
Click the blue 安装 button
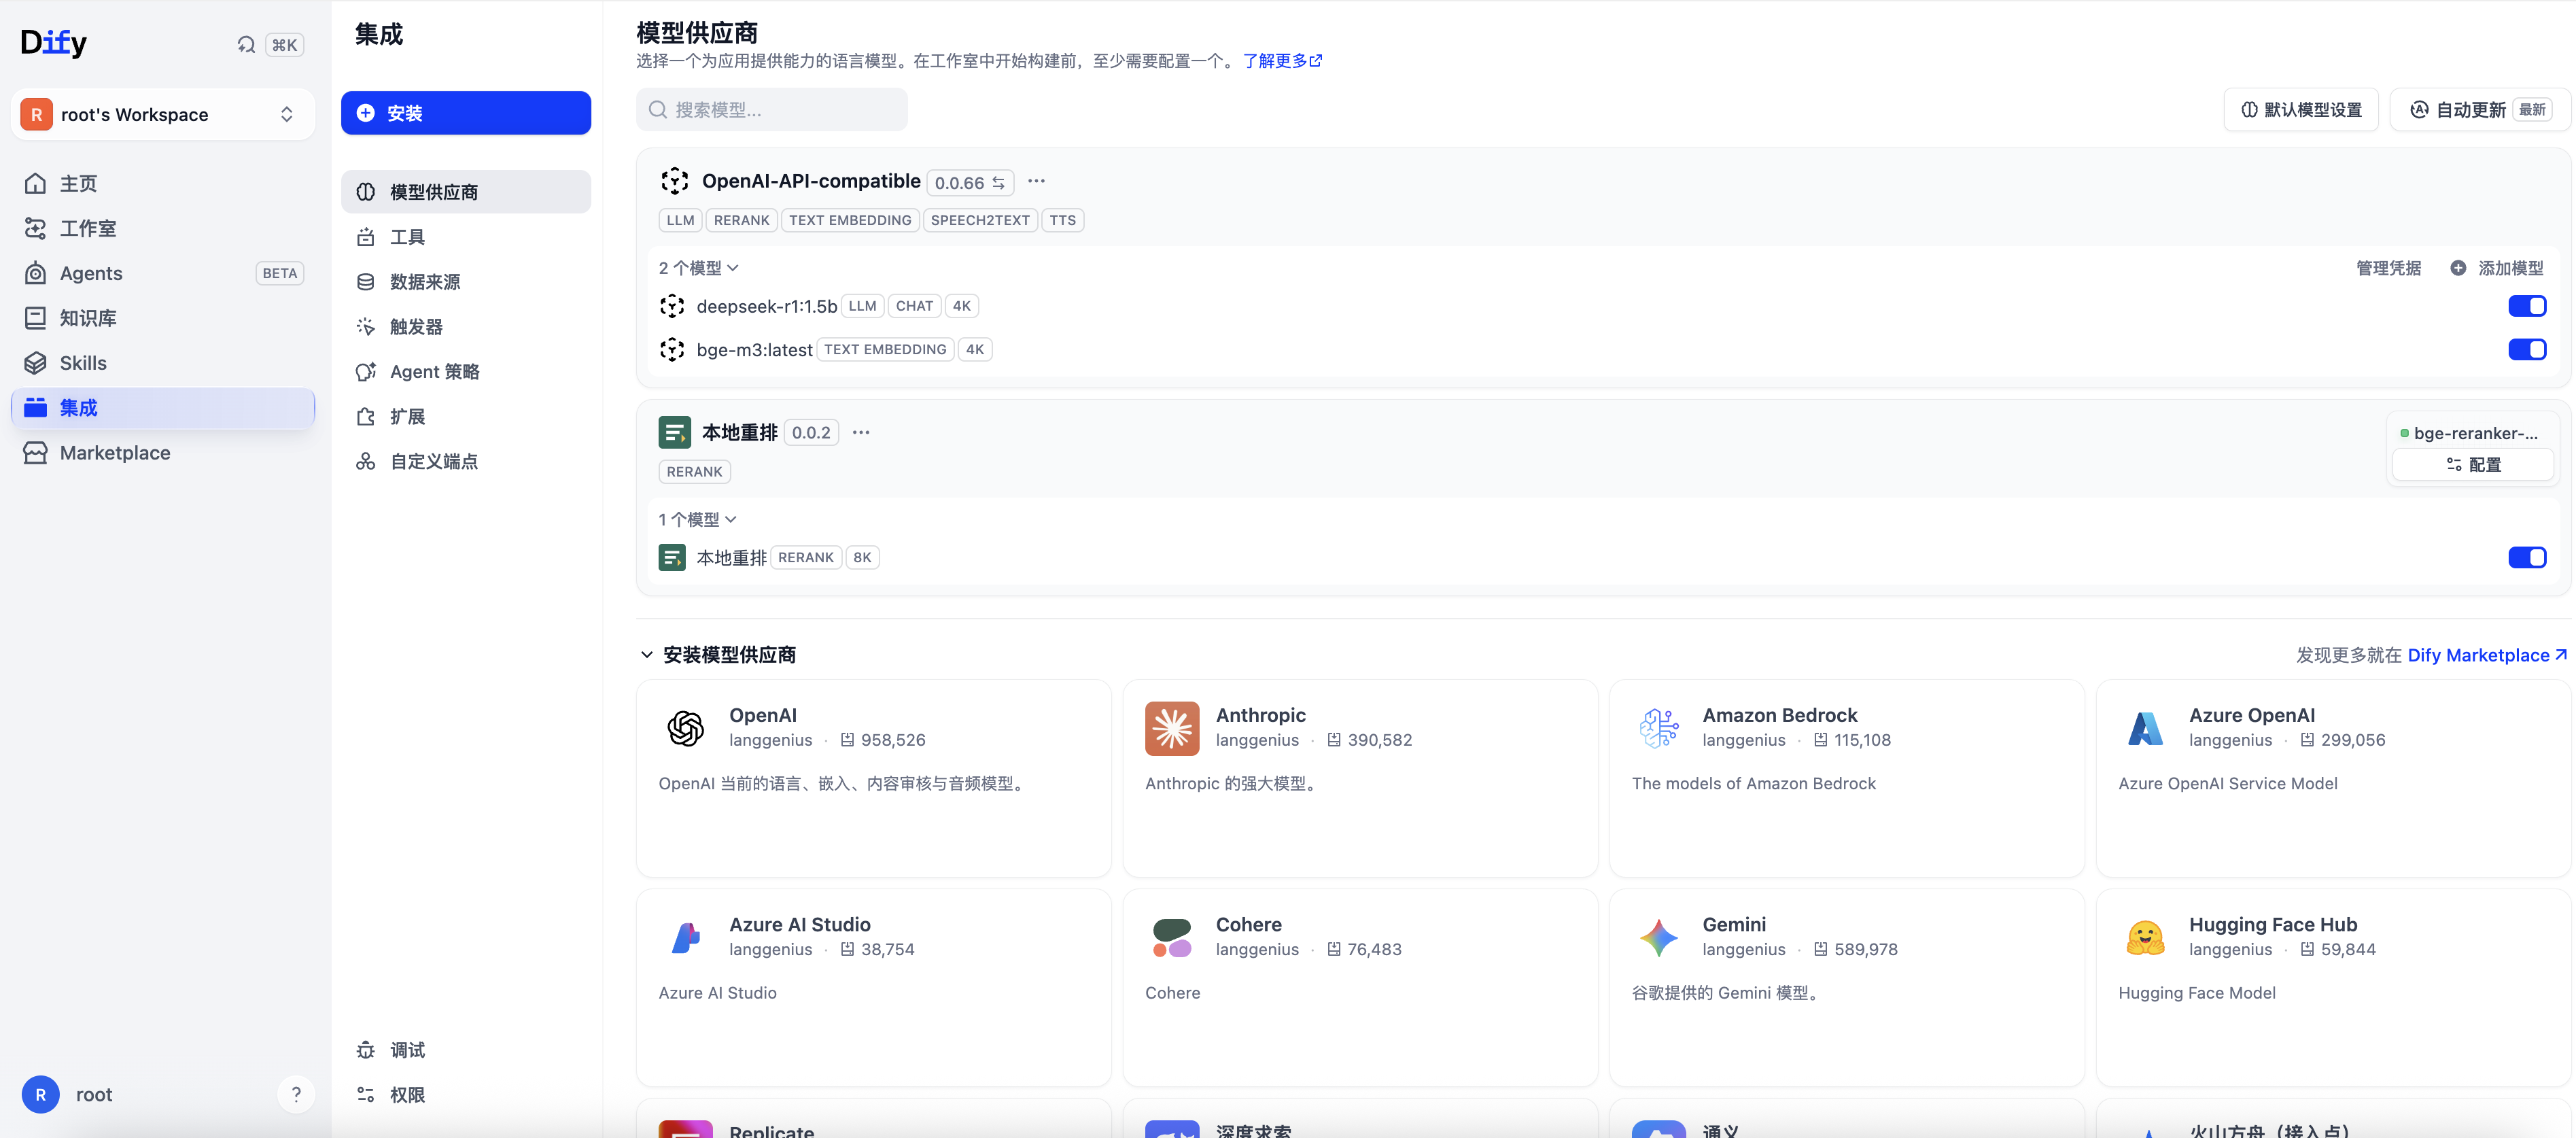pos(466,113)
